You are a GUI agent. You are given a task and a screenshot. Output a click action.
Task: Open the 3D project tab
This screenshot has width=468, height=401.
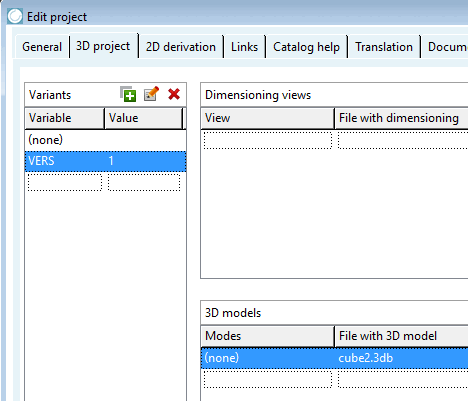tap(103, 46)
